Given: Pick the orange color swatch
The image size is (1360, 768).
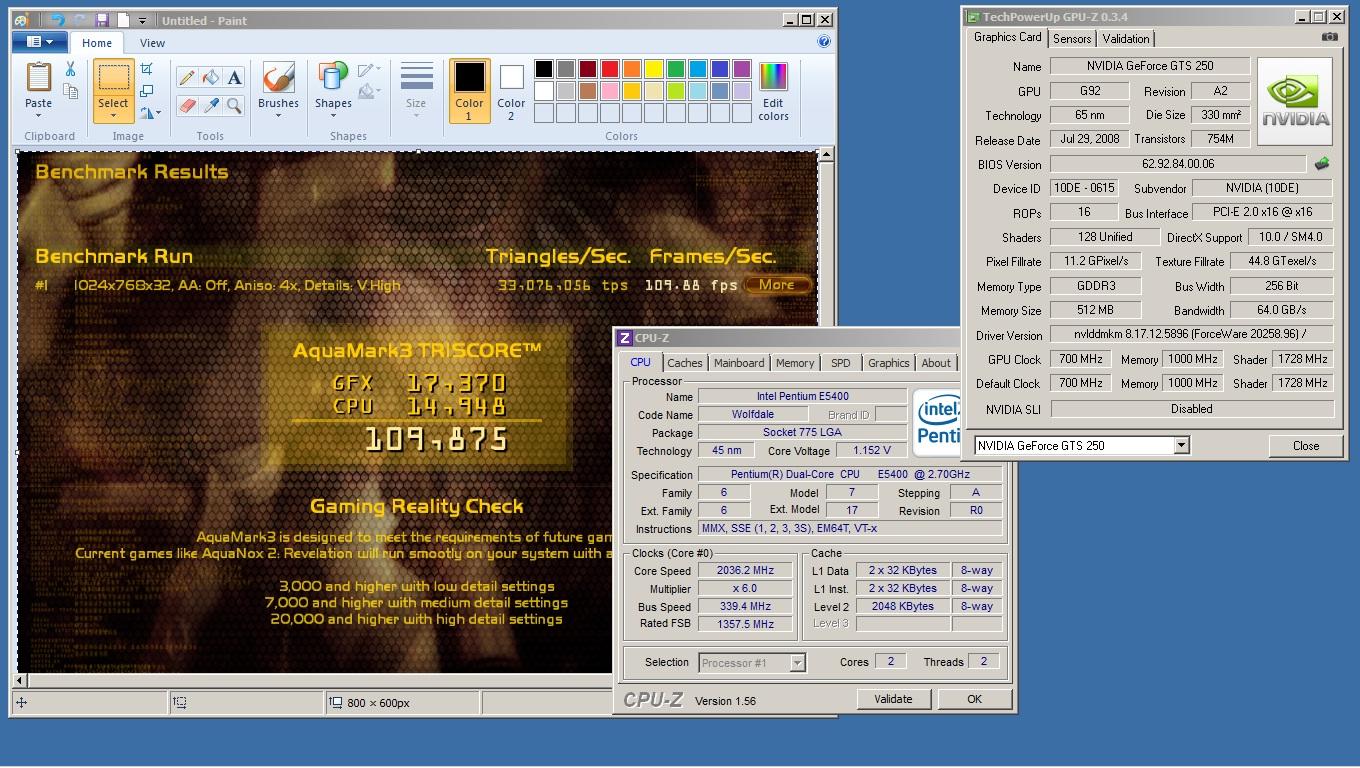Looking at the screenshot, I should [x=631, y=69].
